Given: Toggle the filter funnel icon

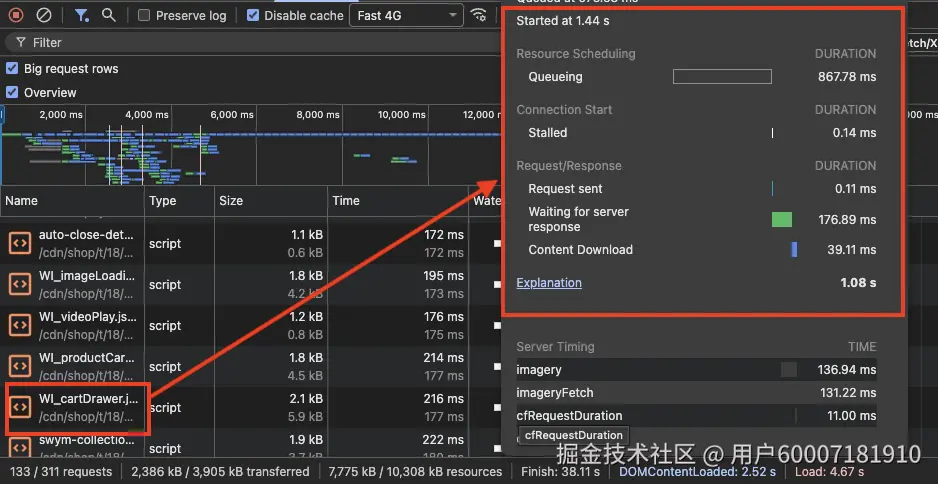Looking at the screenshot, I should 81,16.
